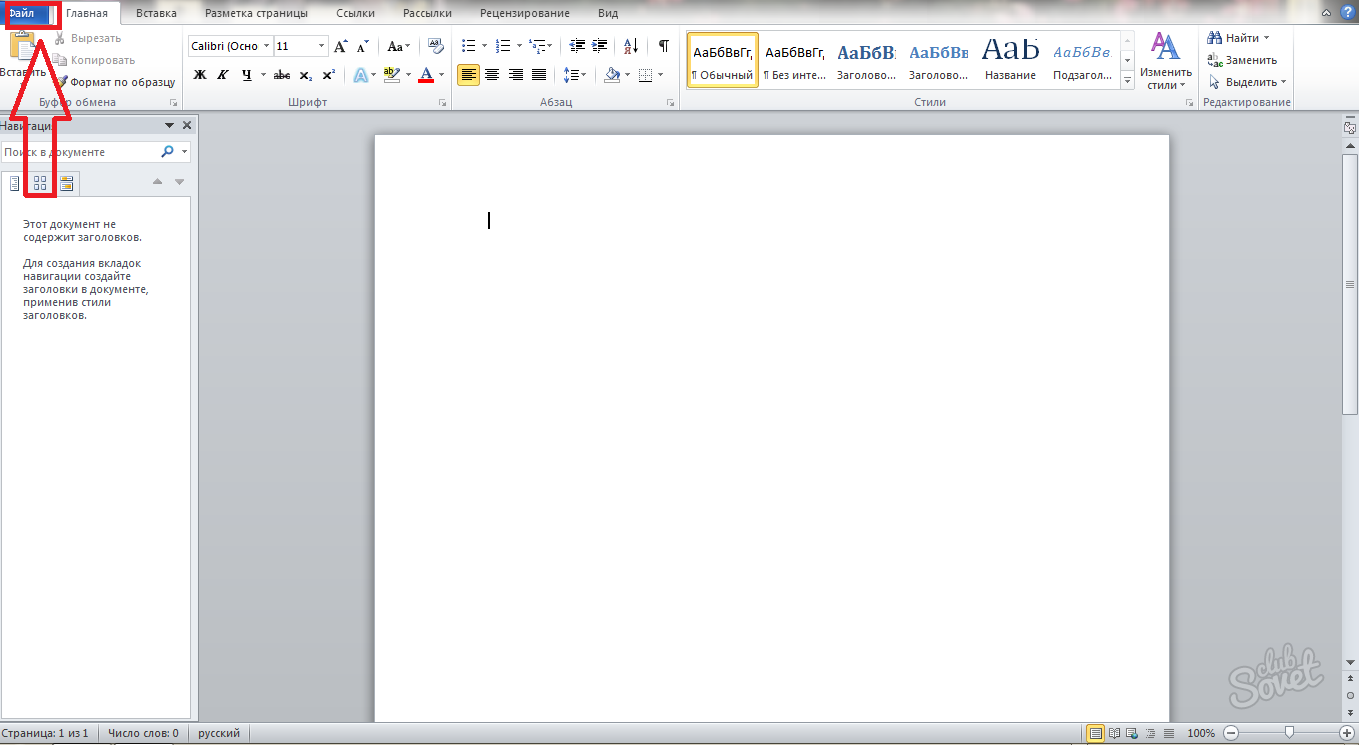
Task: Click the Word Help question mark icon
Action: click(1348, 13)
